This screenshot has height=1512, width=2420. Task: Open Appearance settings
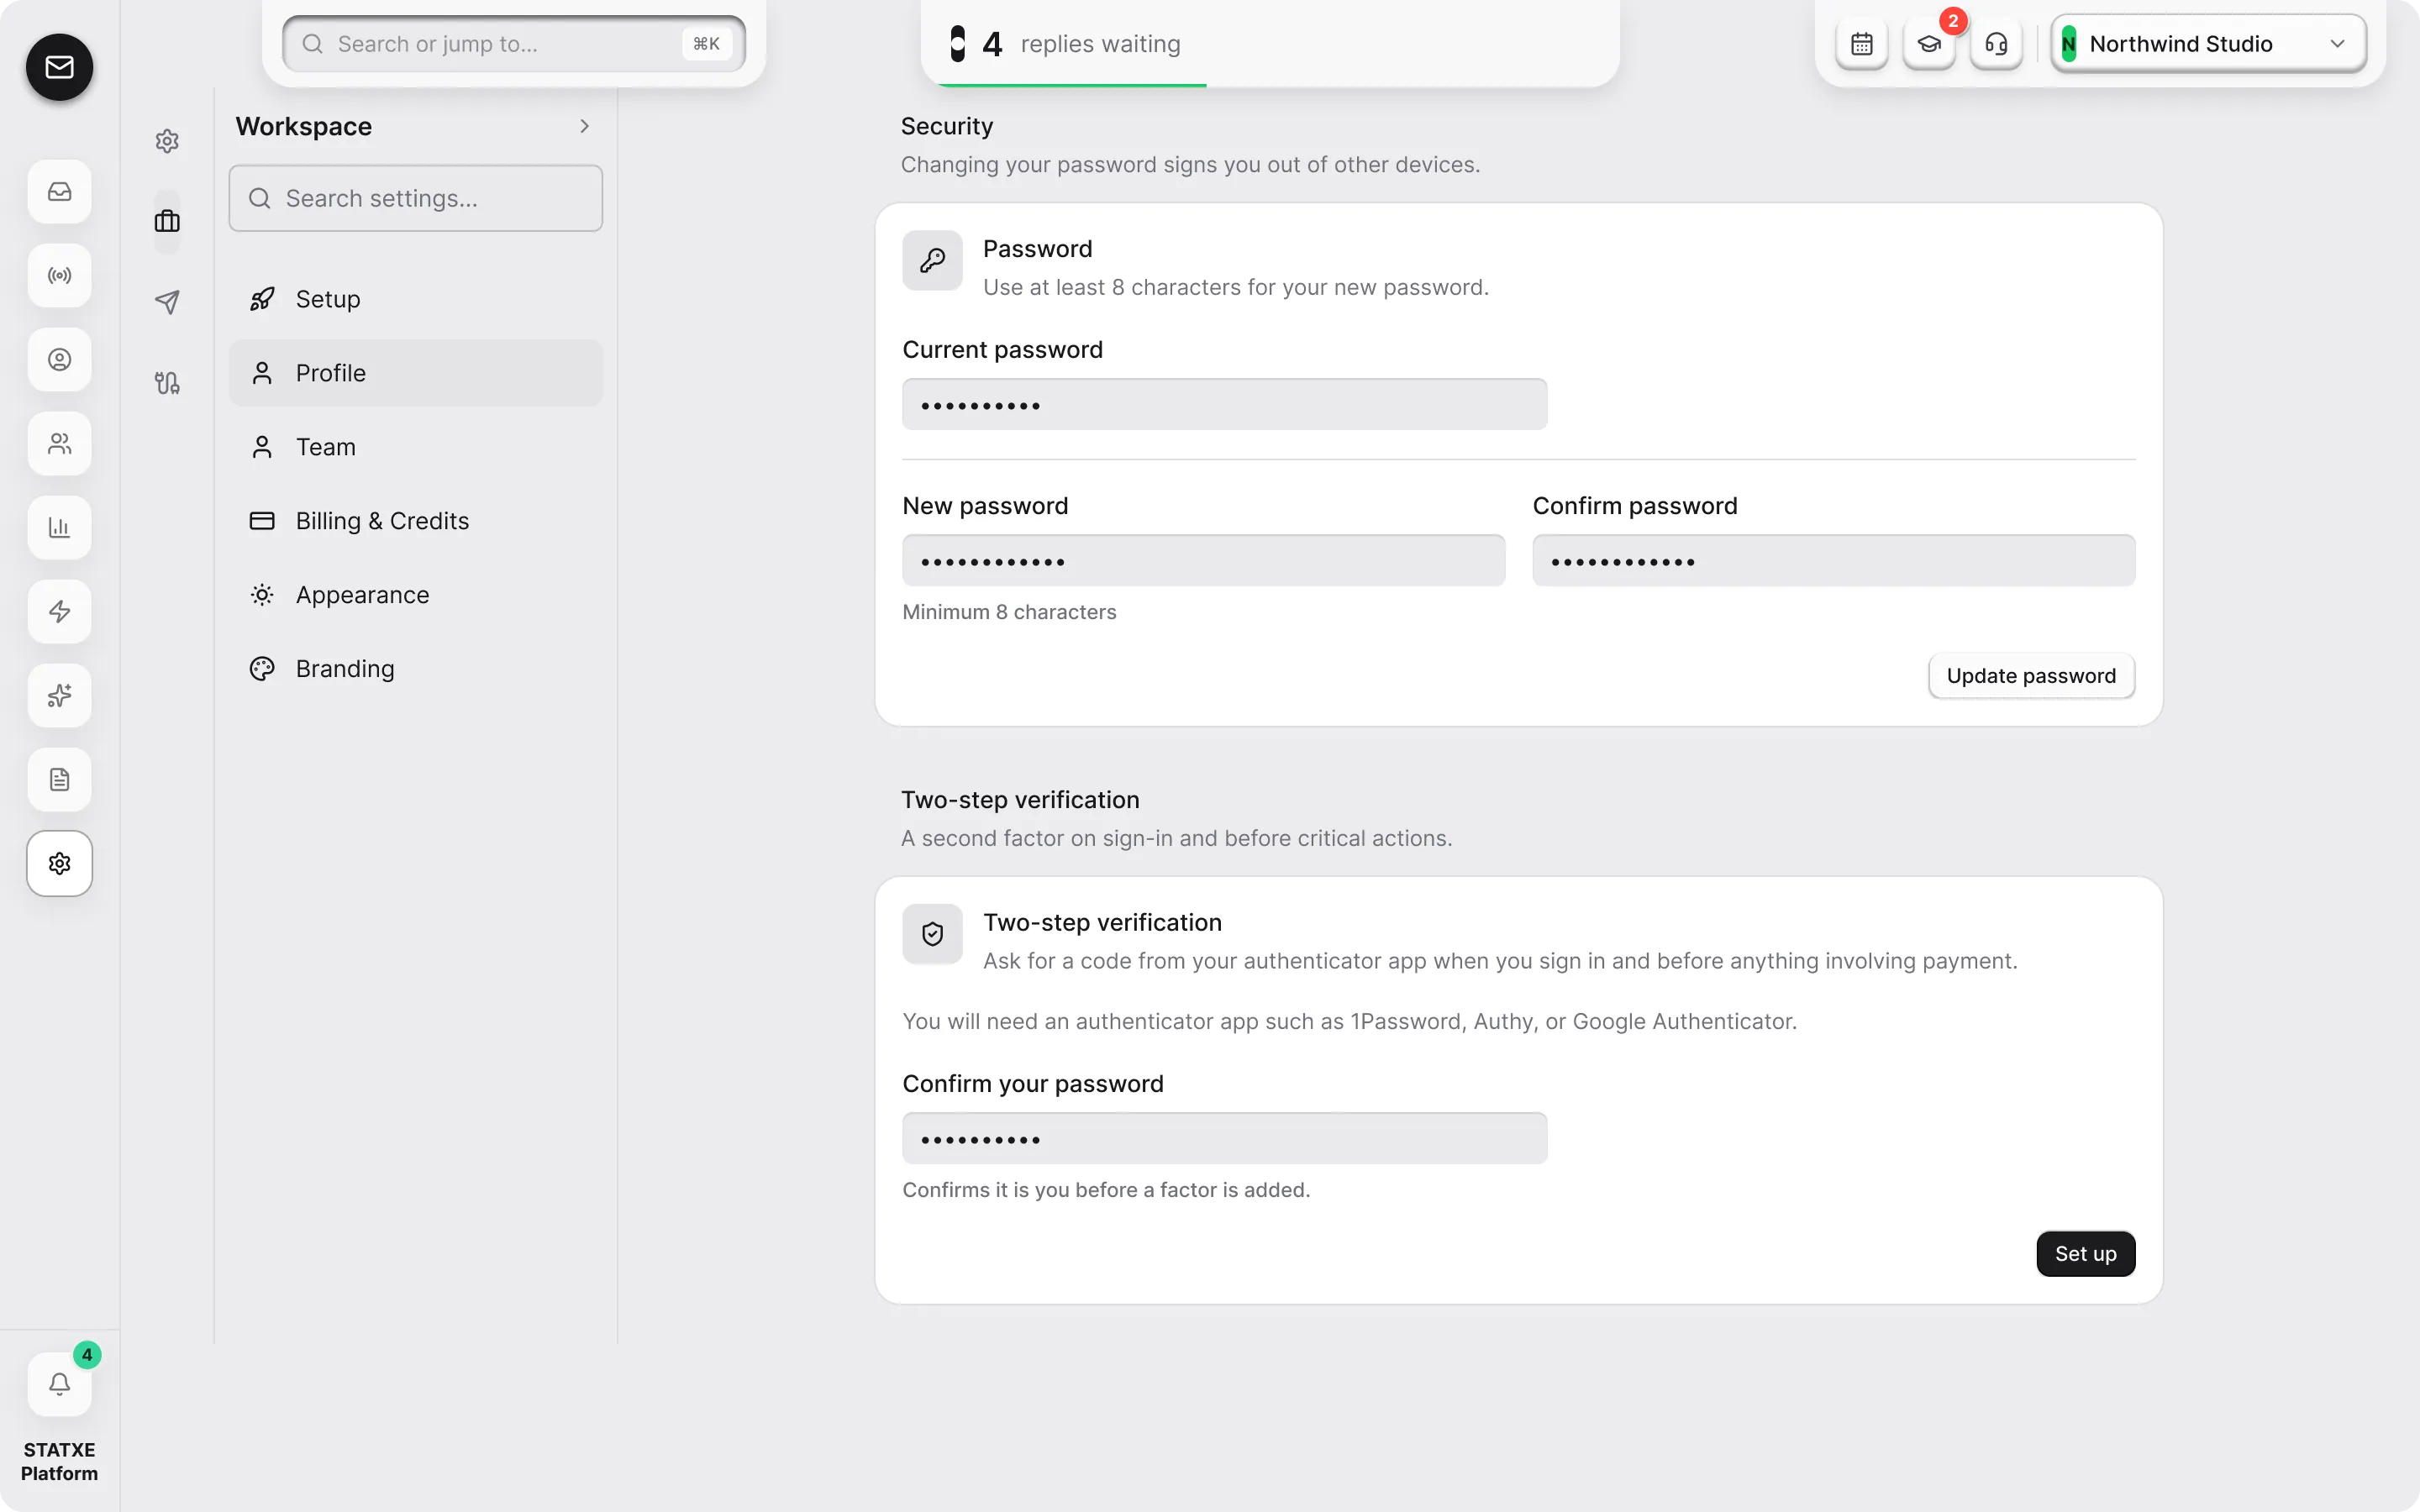415,595
